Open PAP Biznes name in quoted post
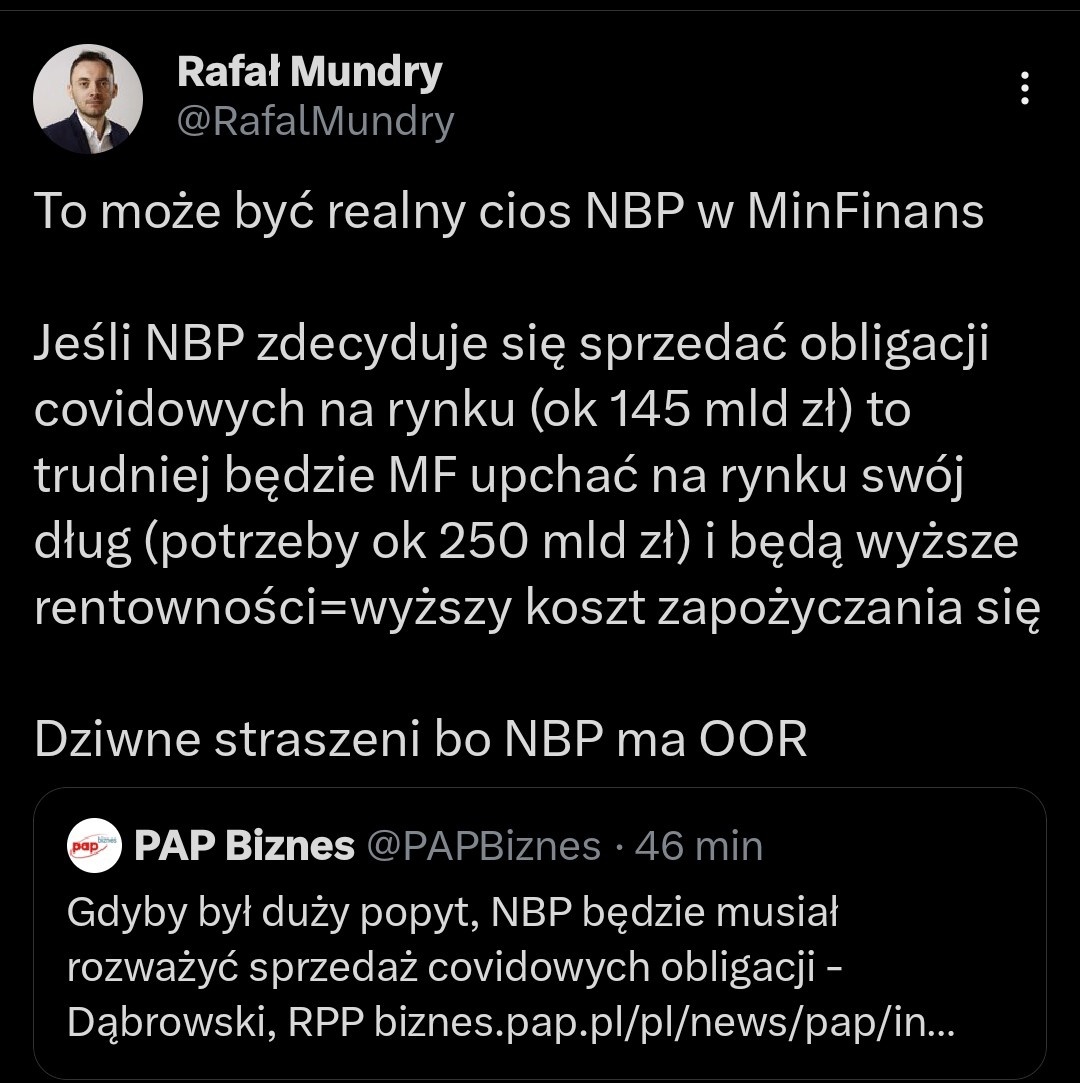Image resolution: width=1080 pixels, height=1083 pixels. coord(244,845)
